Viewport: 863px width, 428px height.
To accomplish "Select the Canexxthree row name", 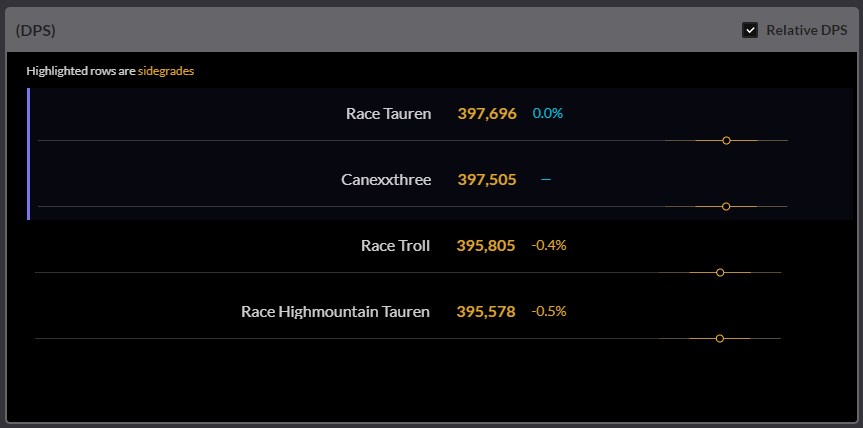I will pos(386,180).
